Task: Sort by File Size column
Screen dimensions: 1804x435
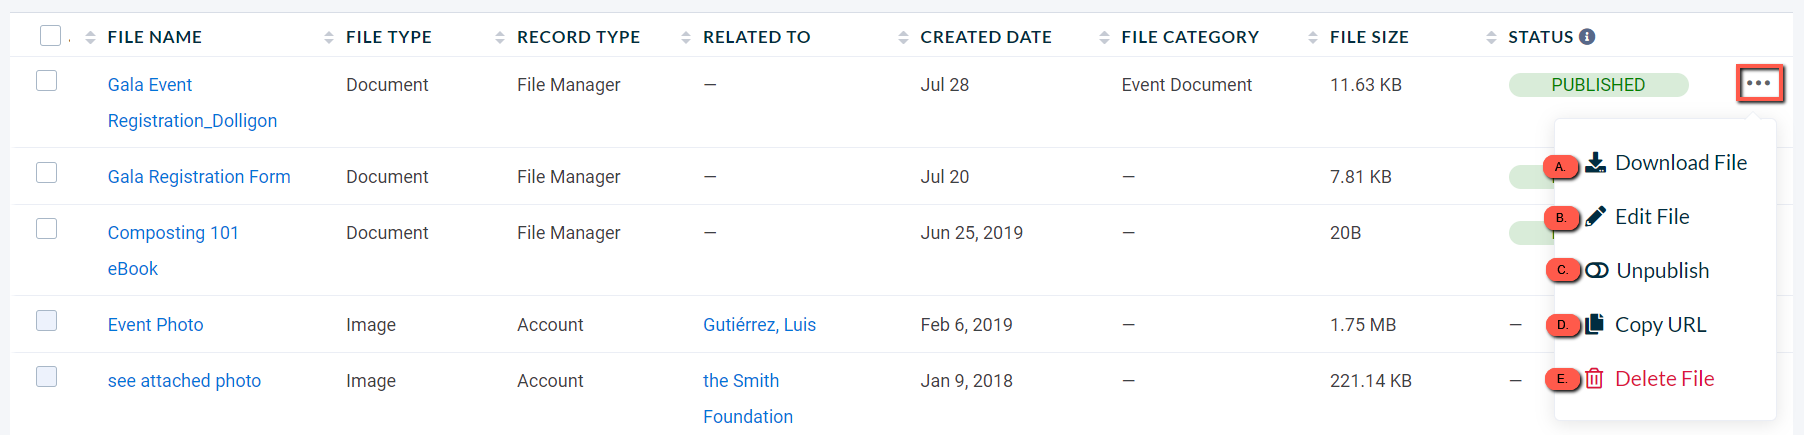Action: click(1313, 37)
